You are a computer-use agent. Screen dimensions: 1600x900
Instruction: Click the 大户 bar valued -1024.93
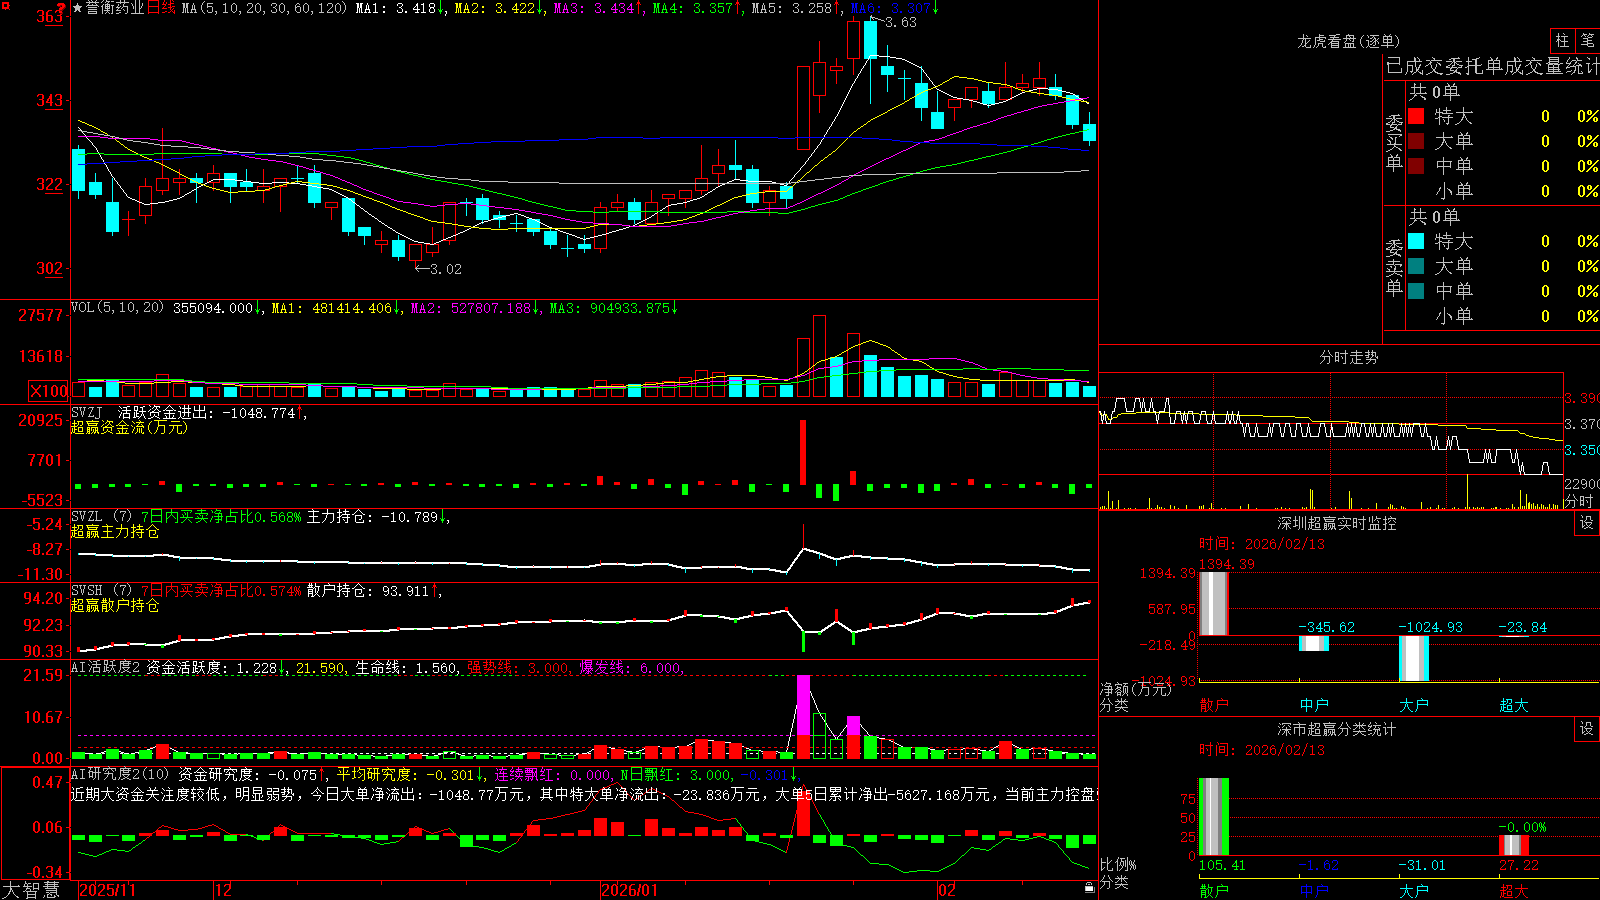click(1414, 658)
